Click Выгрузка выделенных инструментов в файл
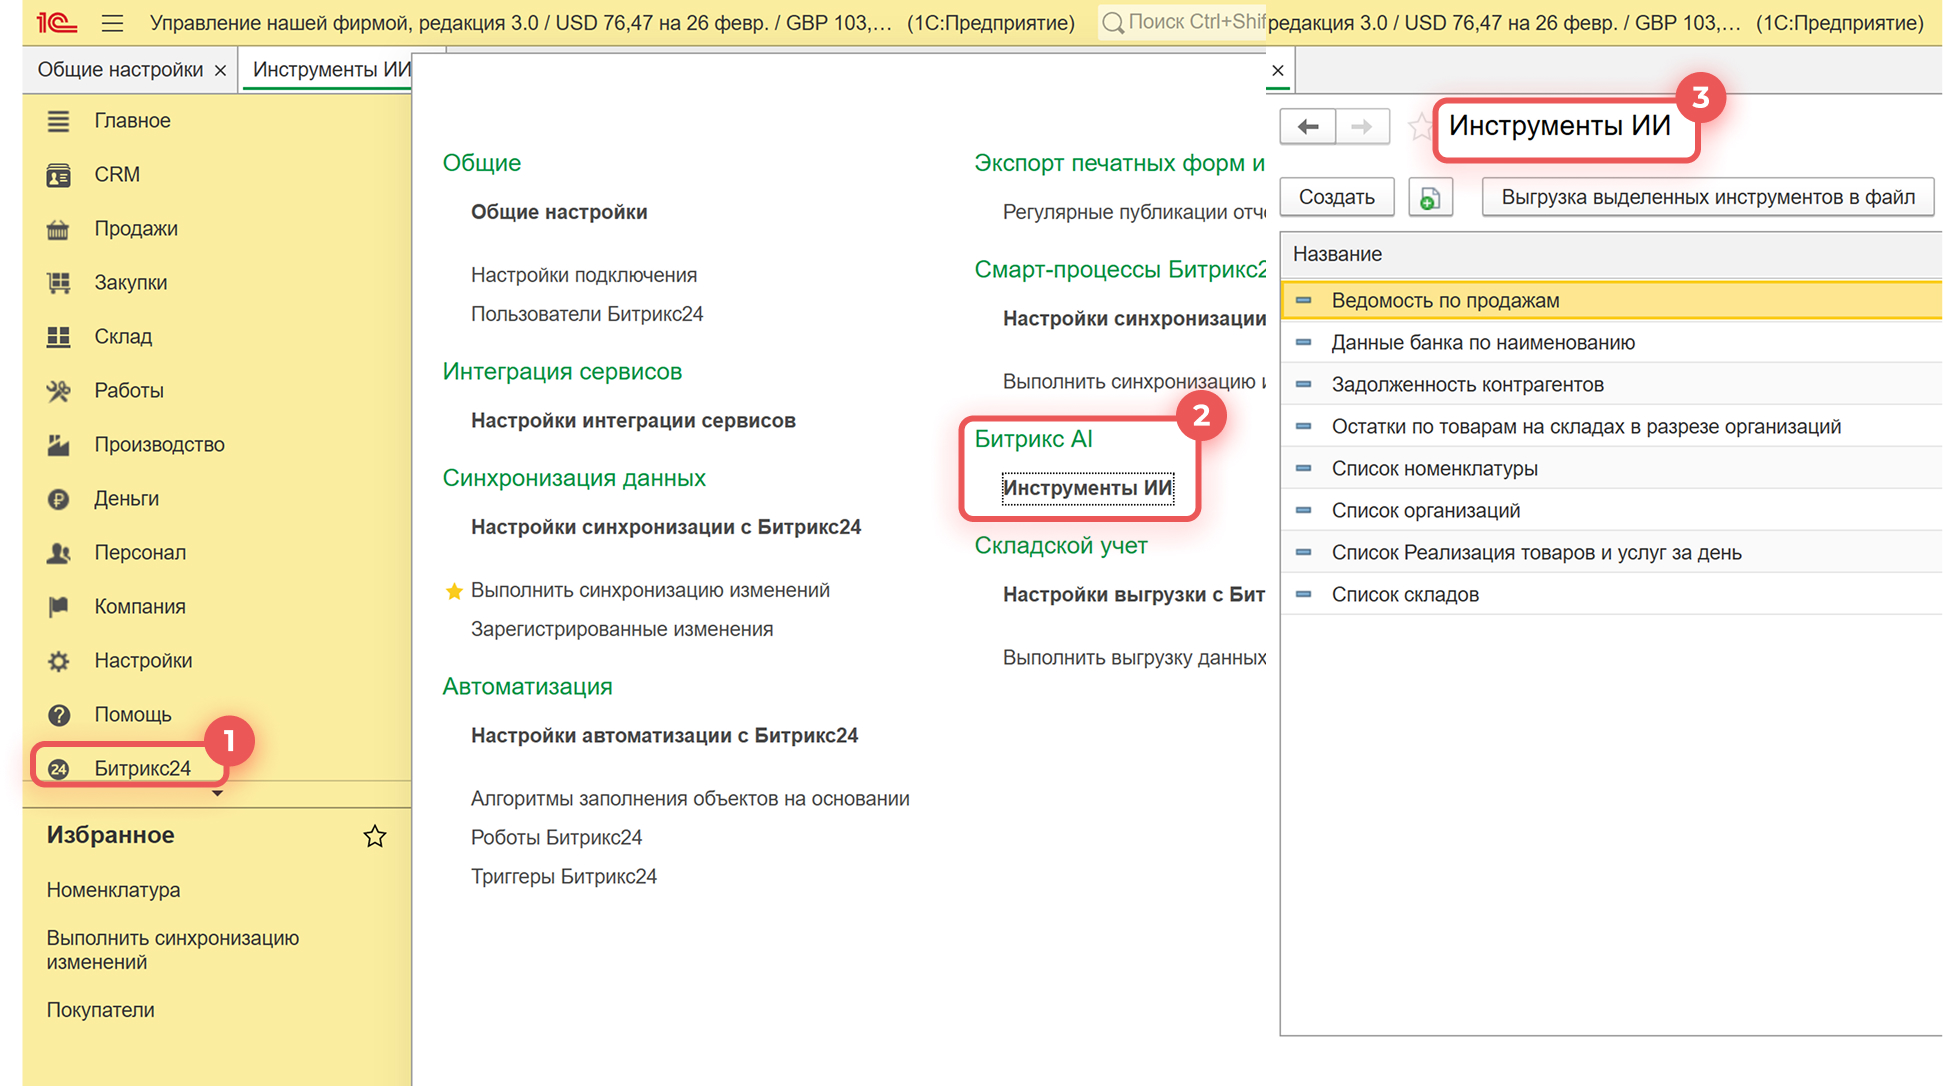This screenshot has width=1943, height=1086. [x=1707, y=197]
